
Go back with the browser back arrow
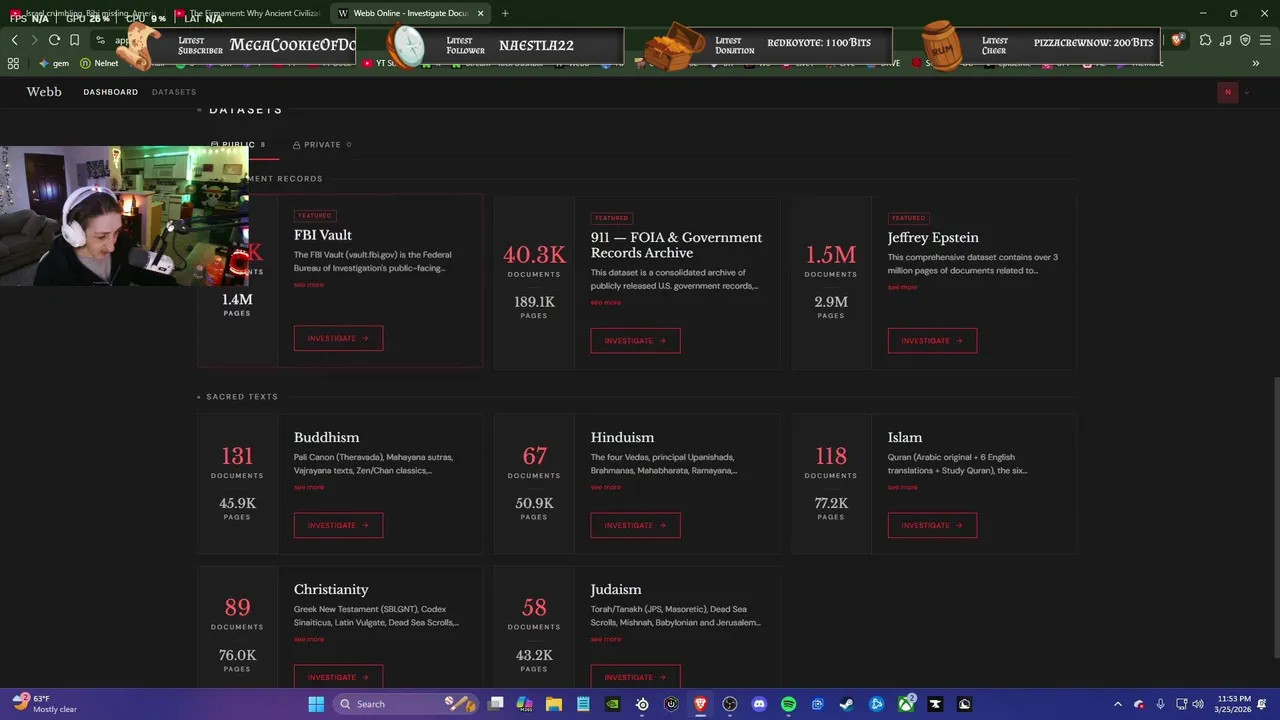tap(14, 40)
